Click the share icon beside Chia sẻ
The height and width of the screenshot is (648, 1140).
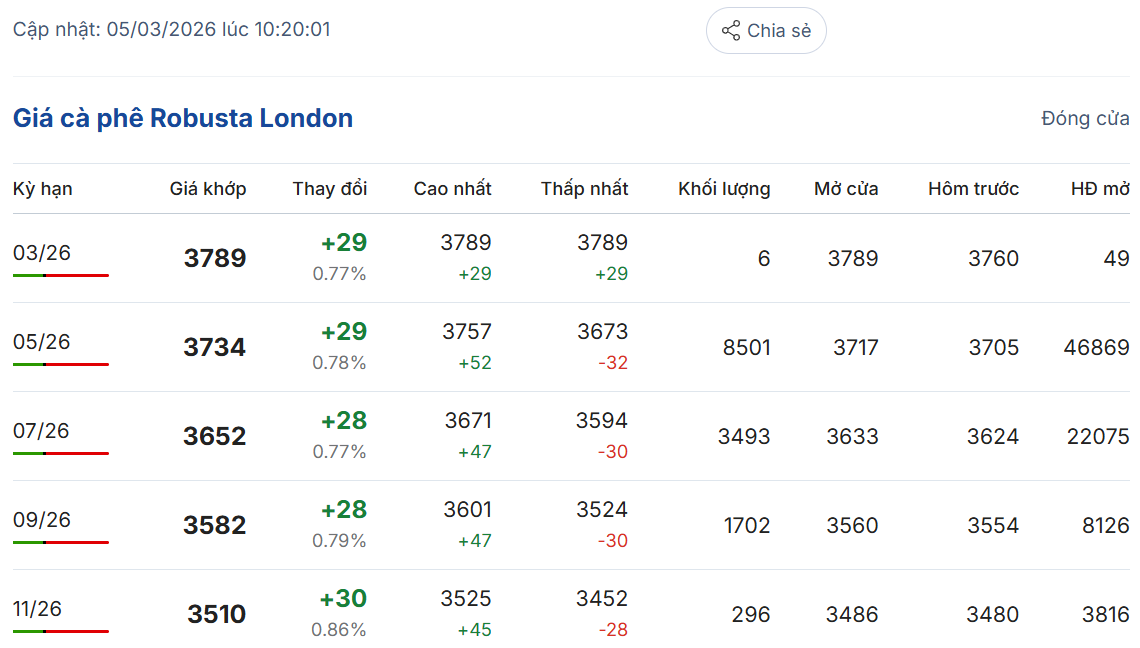731,31
